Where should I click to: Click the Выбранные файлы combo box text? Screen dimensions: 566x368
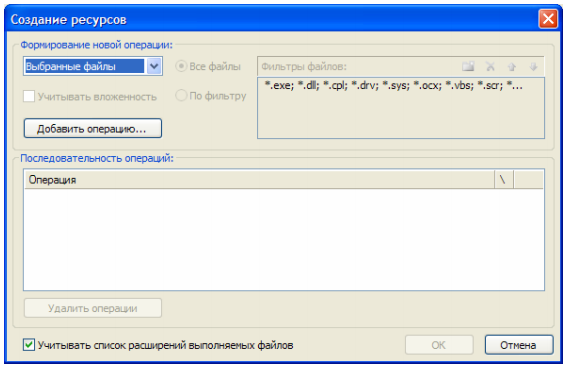coord(84,66)
